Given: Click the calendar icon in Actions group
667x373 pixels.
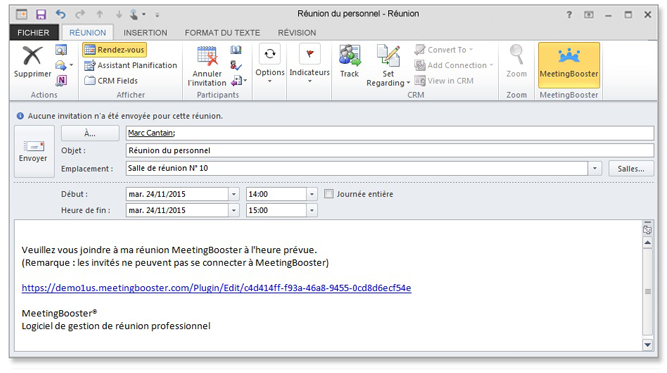Looking at the screenshot, I should (x=61, y=50).
